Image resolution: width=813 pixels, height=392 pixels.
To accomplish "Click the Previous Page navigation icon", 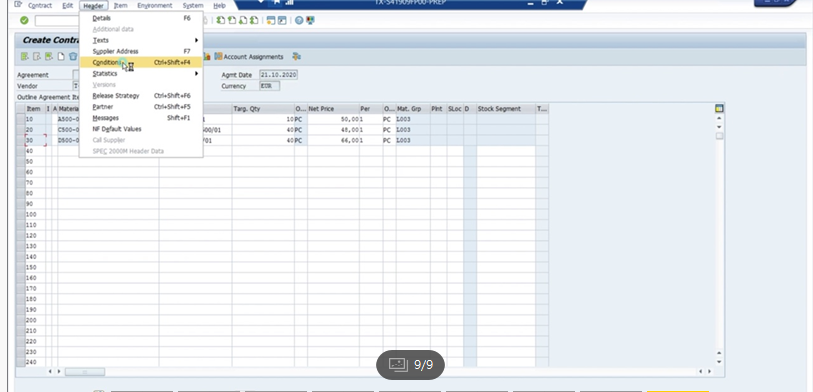I will tap(232, 21).
